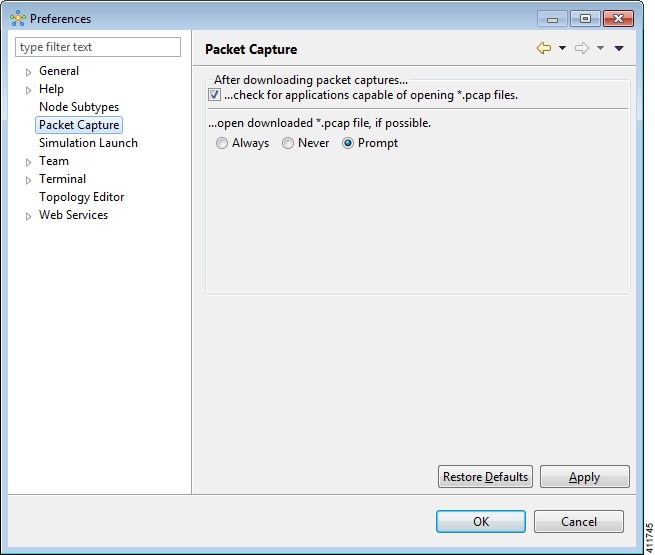The height and width of the screenshot is (555, 655).
Task: Open the preferences page view menu arrow
Action: (619, 48)
